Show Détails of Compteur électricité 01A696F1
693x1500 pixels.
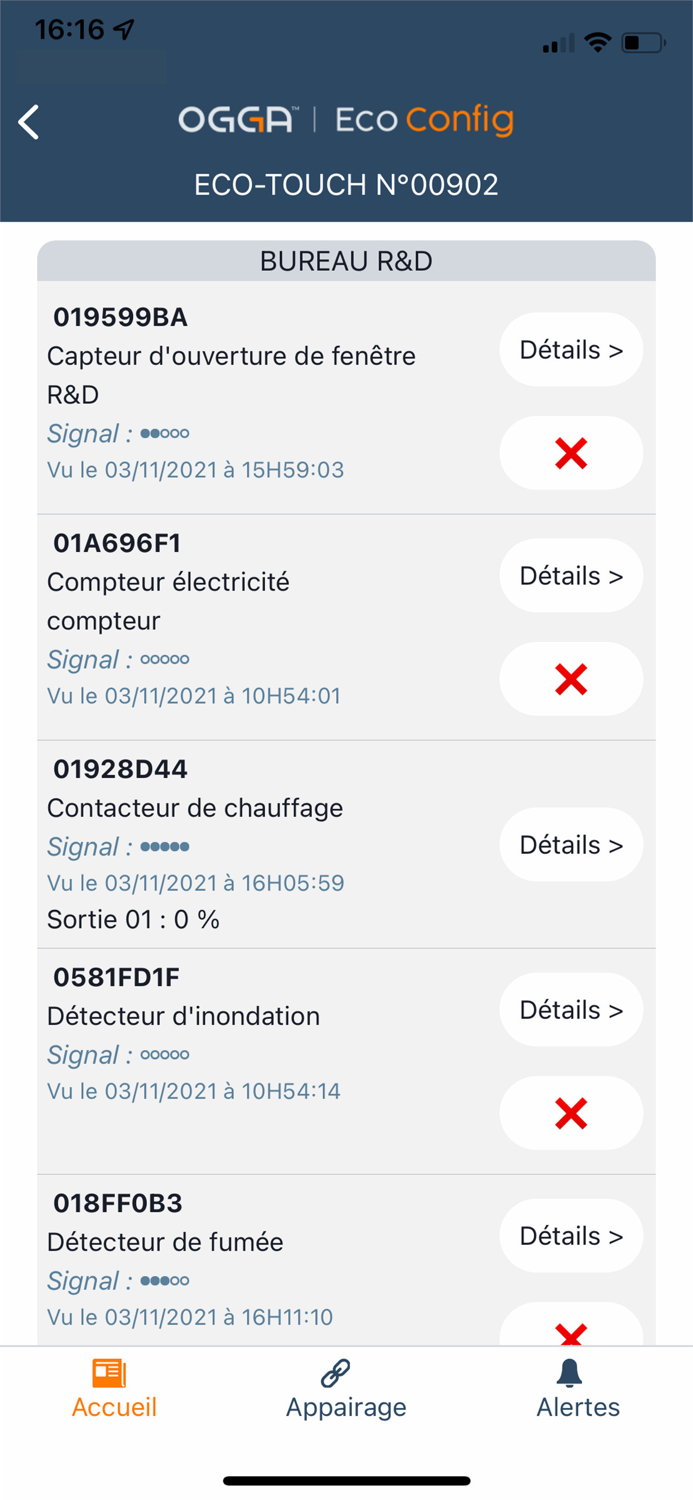(571, 576)
